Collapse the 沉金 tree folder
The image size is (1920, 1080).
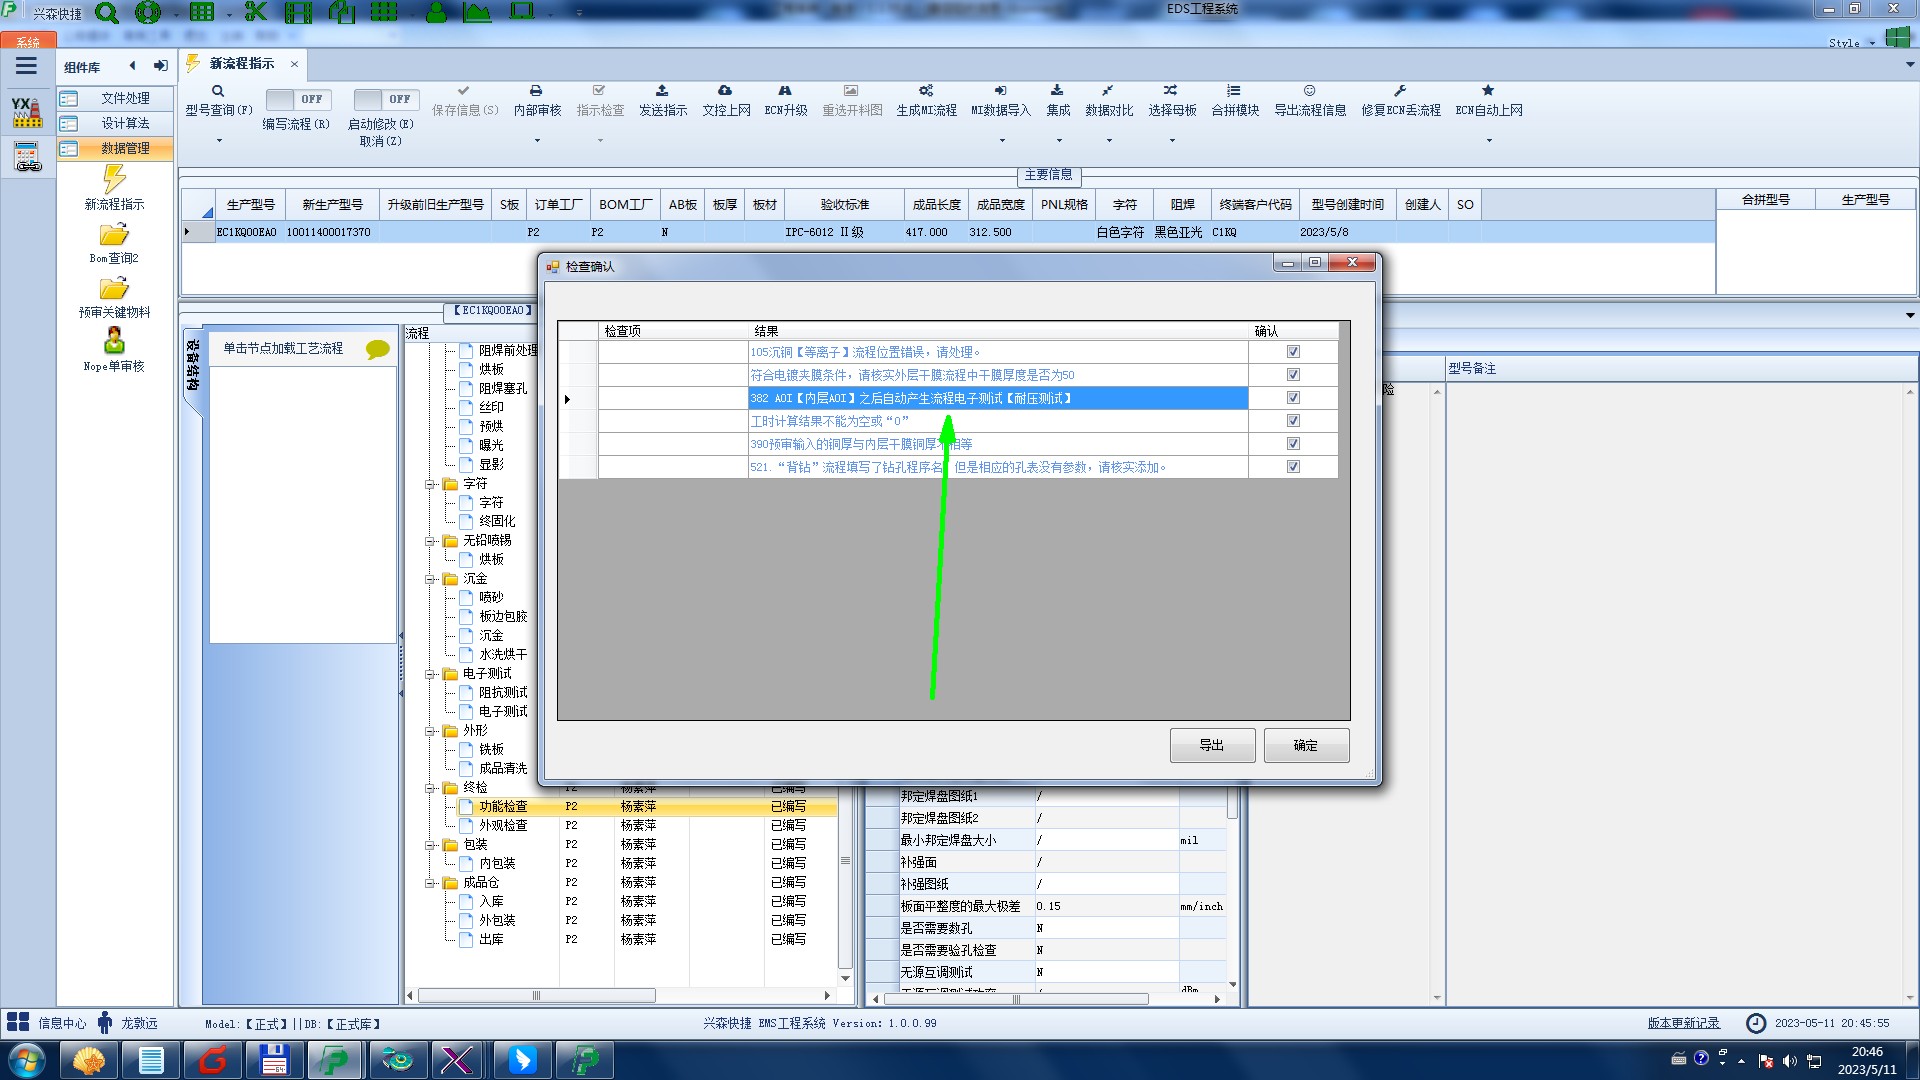point(430,579)
